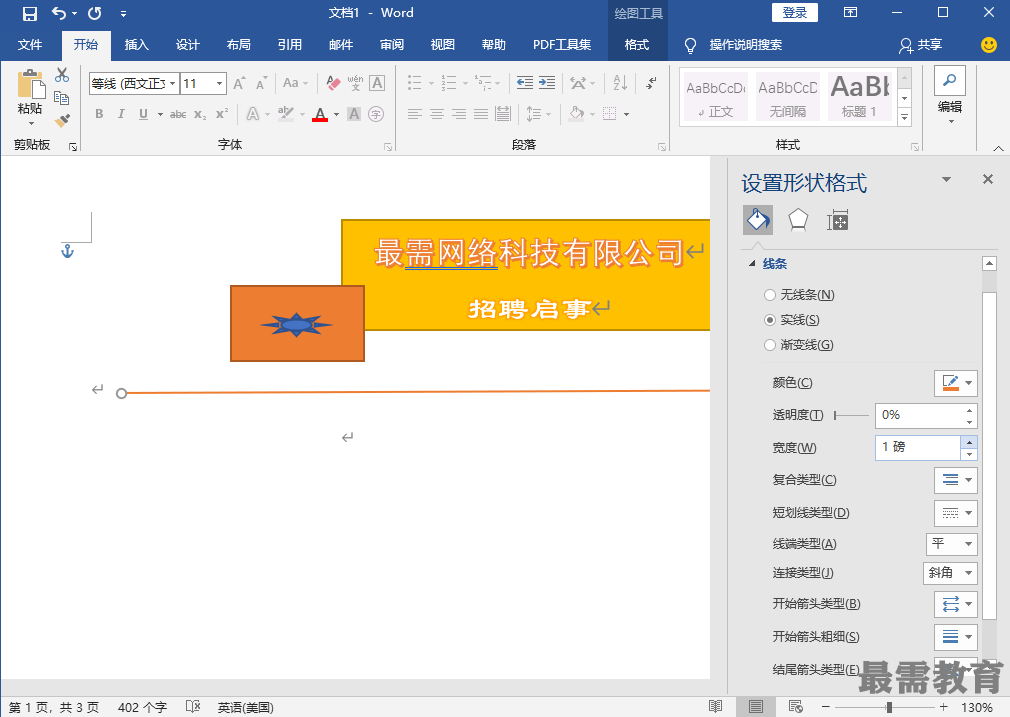Sort text with the A-Z icon
The width and height of the screenshot is (1010, 717).
(x=620, y=82)
